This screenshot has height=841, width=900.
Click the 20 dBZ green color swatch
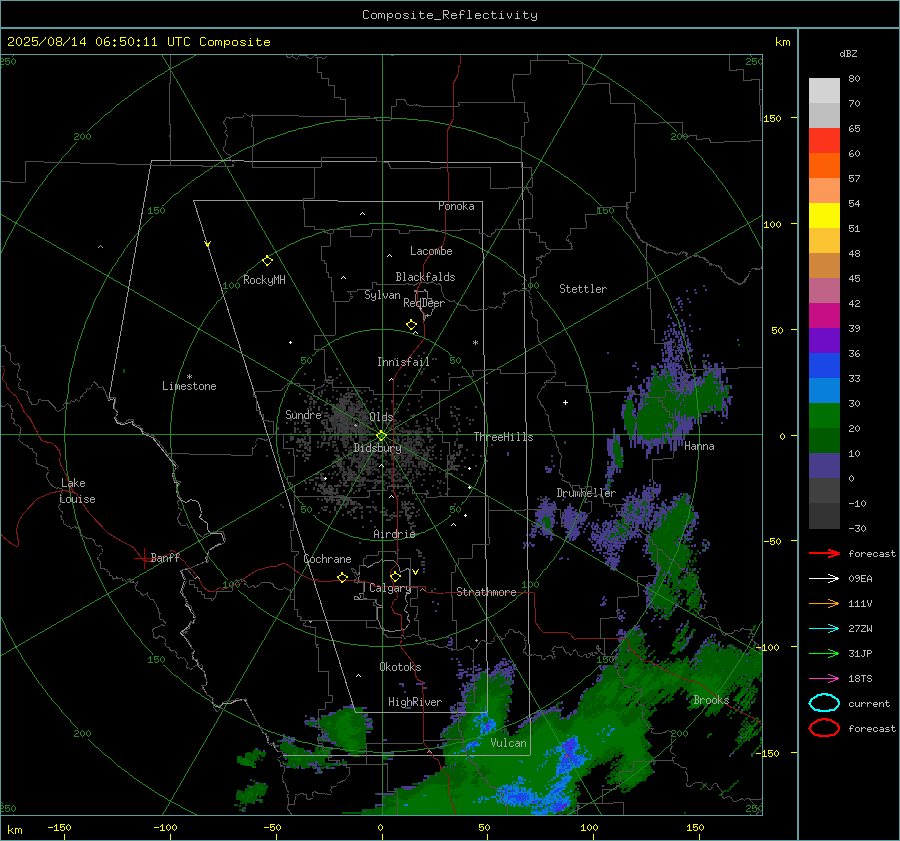coord(824,415)
